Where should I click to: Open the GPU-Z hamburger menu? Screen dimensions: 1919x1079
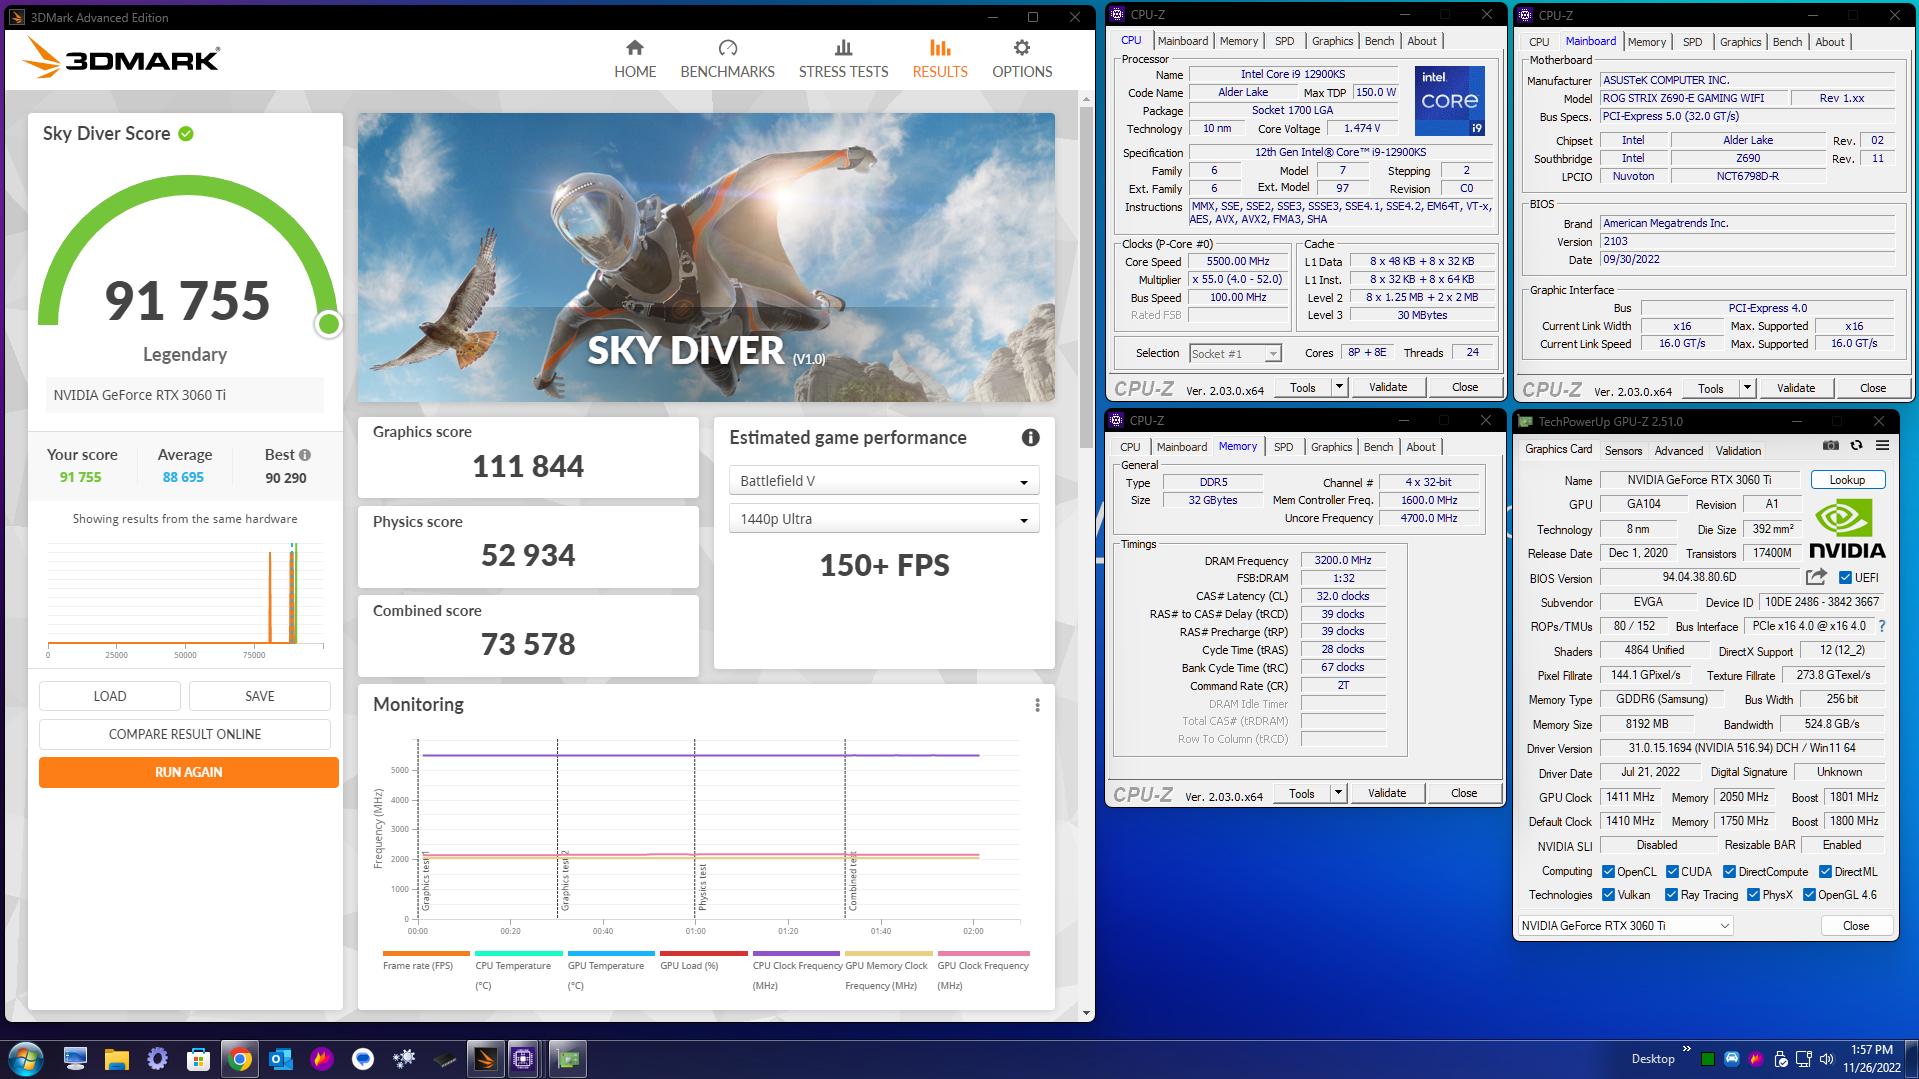click(1882, 446)
